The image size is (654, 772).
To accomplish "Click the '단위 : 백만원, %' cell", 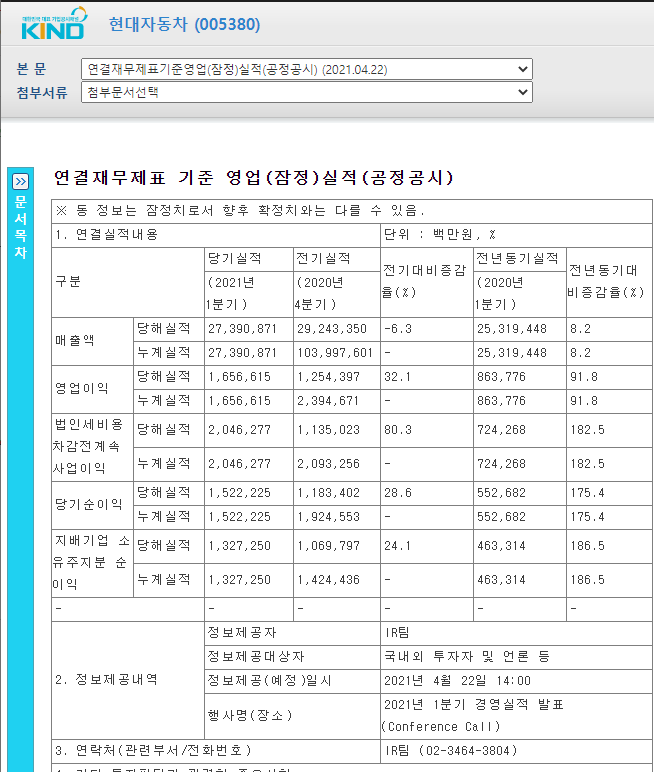I will pyautogui.click(x=516, y=235).
